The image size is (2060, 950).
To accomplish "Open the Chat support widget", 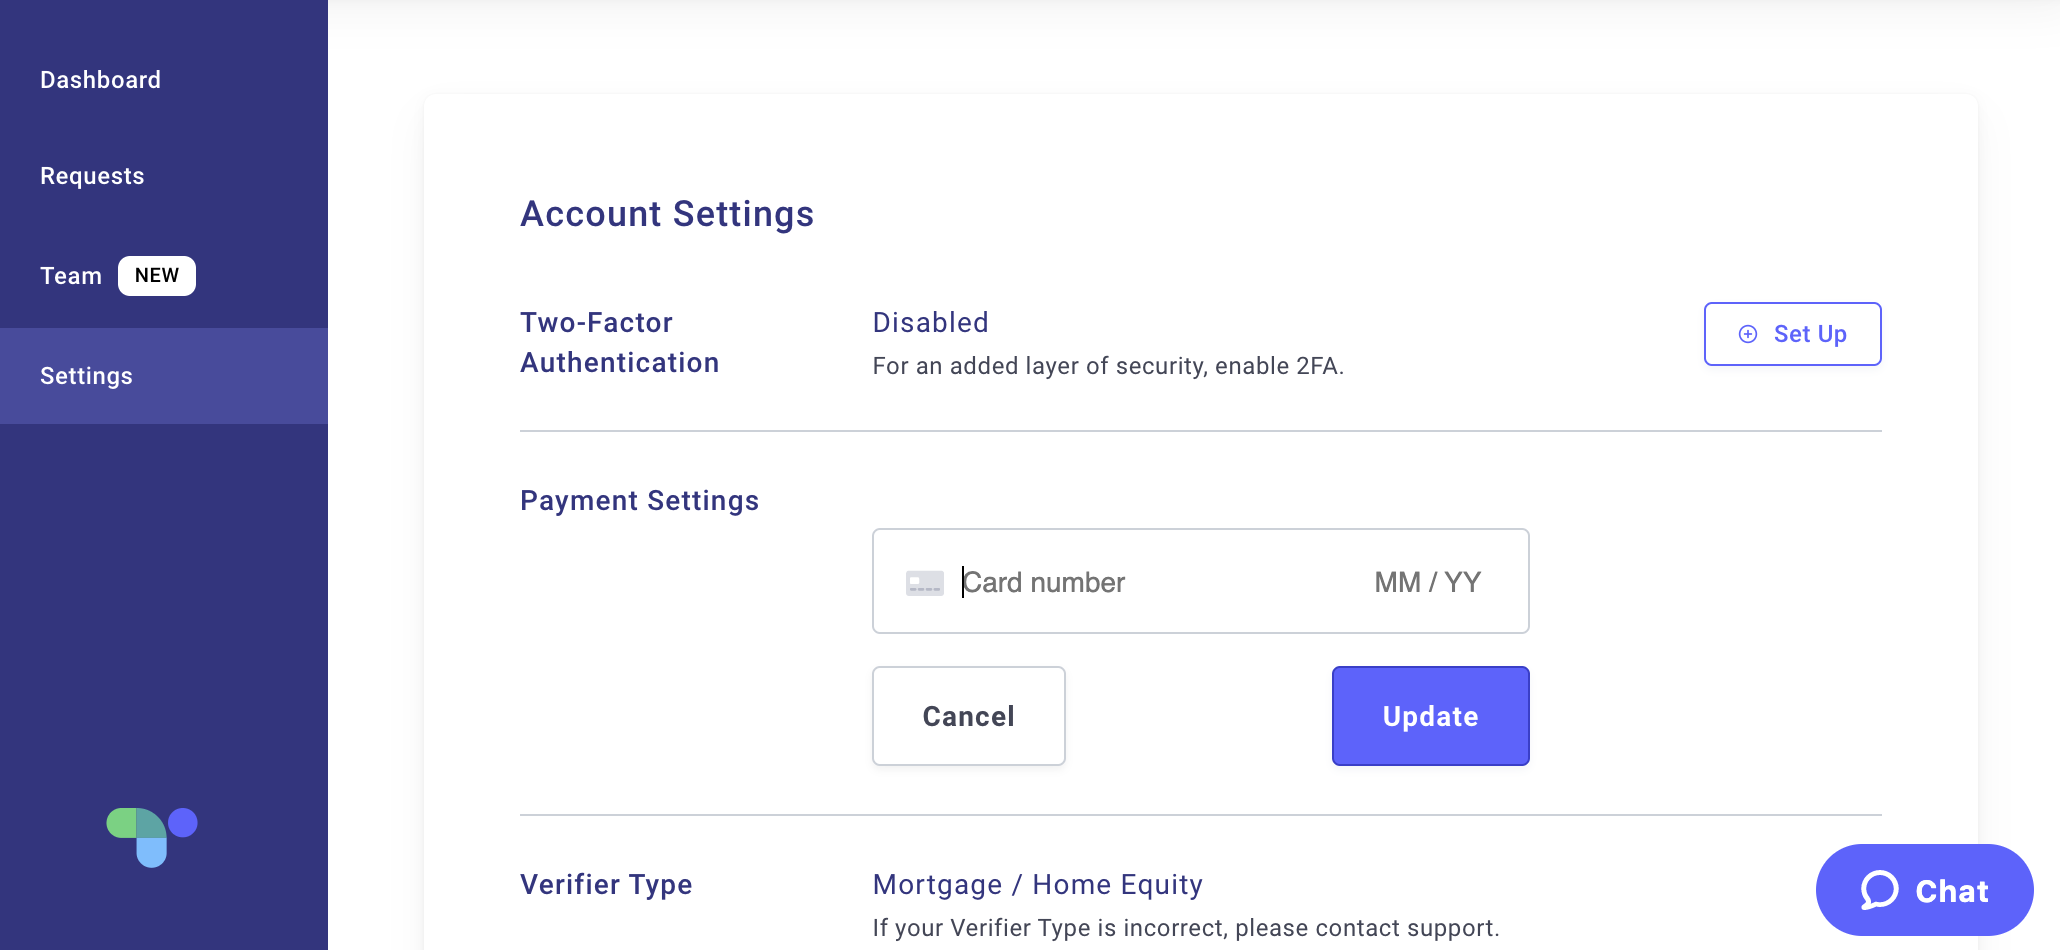I will click(1924, 890).
